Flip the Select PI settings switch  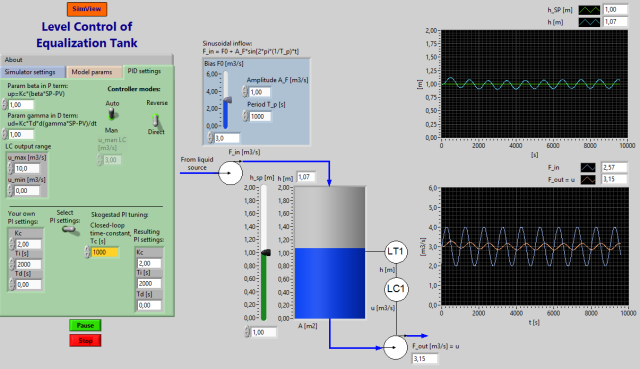coord(71,230)
